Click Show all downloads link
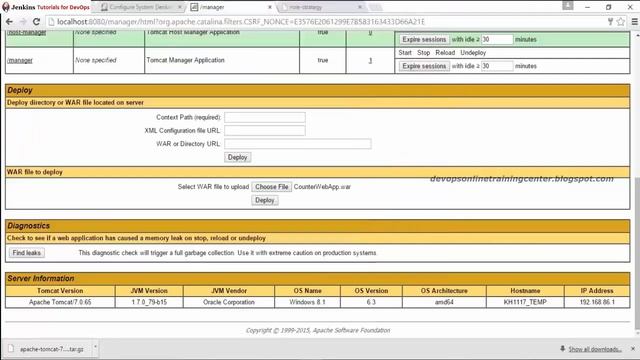This screenshot has height=360, width=640. point(595,349)
